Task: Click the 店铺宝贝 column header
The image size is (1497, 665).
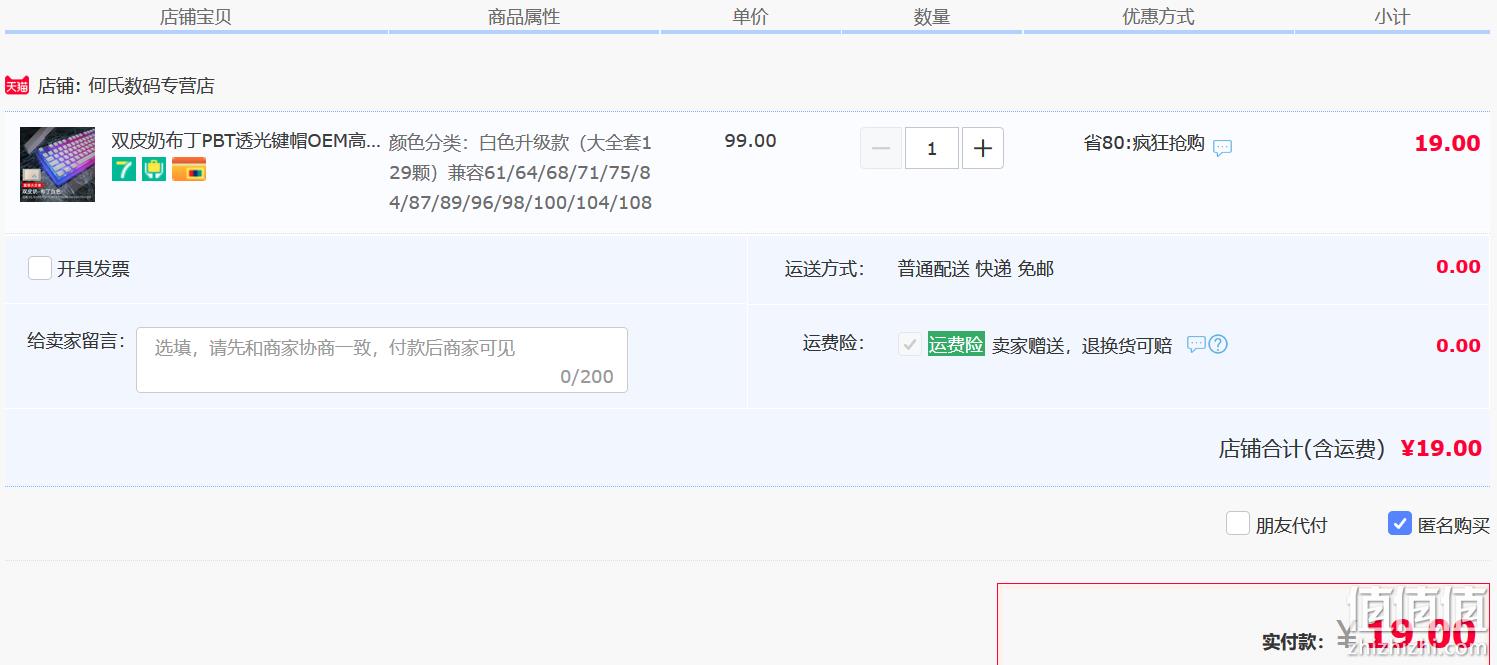Action: pos(196,17)
